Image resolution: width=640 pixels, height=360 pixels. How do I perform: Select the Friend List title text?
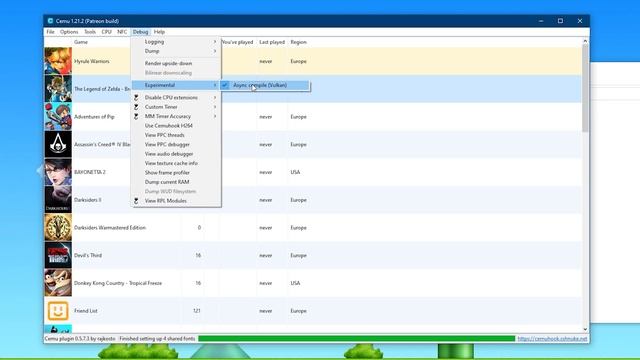pyautogui.click(x=86, y=311)
